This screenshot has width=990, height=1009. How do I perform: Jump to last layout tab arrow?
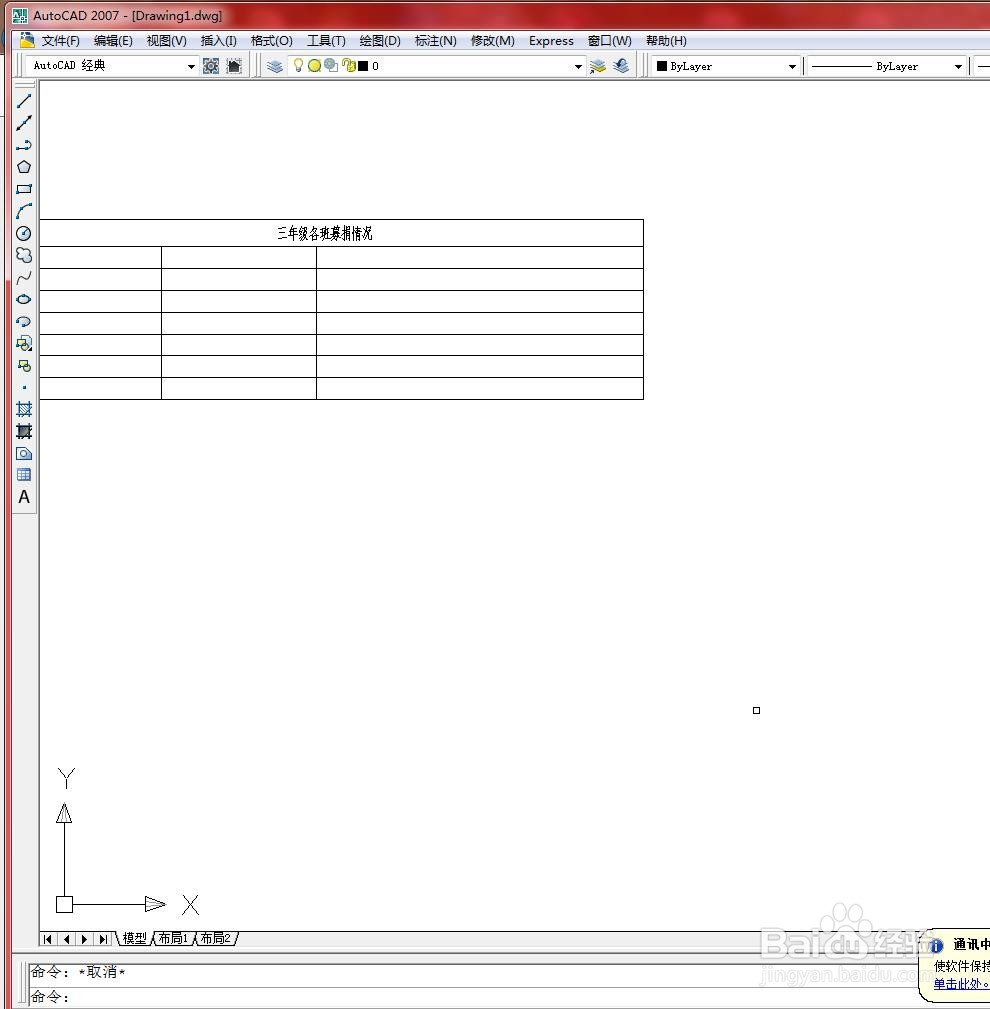pyautogui.click(x=103, y=939)
